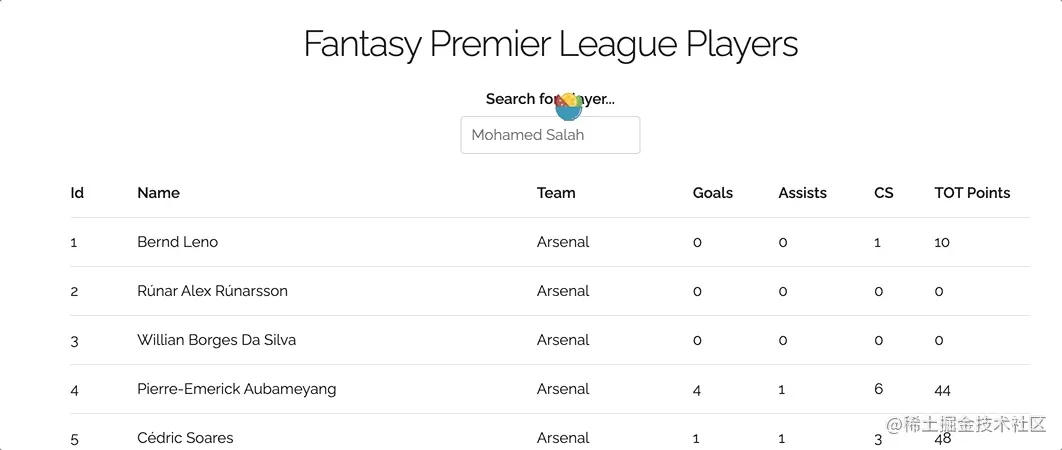
Task: Click the colorful spinning cursor icon
Action: pos(569,106)
